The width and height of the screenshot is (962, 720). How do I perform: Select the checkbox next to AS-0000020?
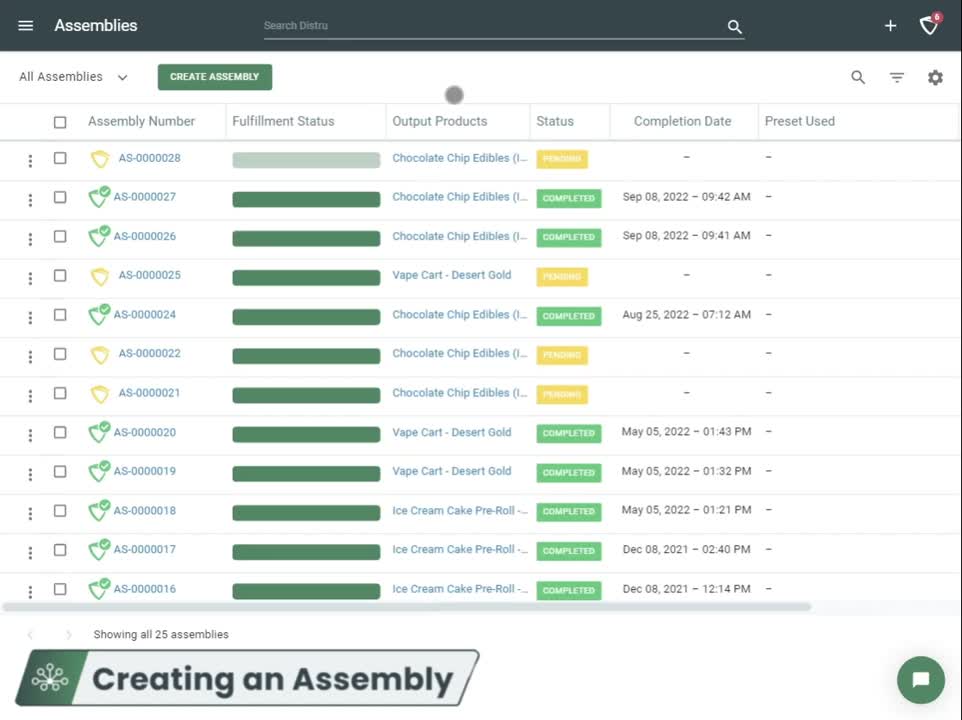click(60, 433)
